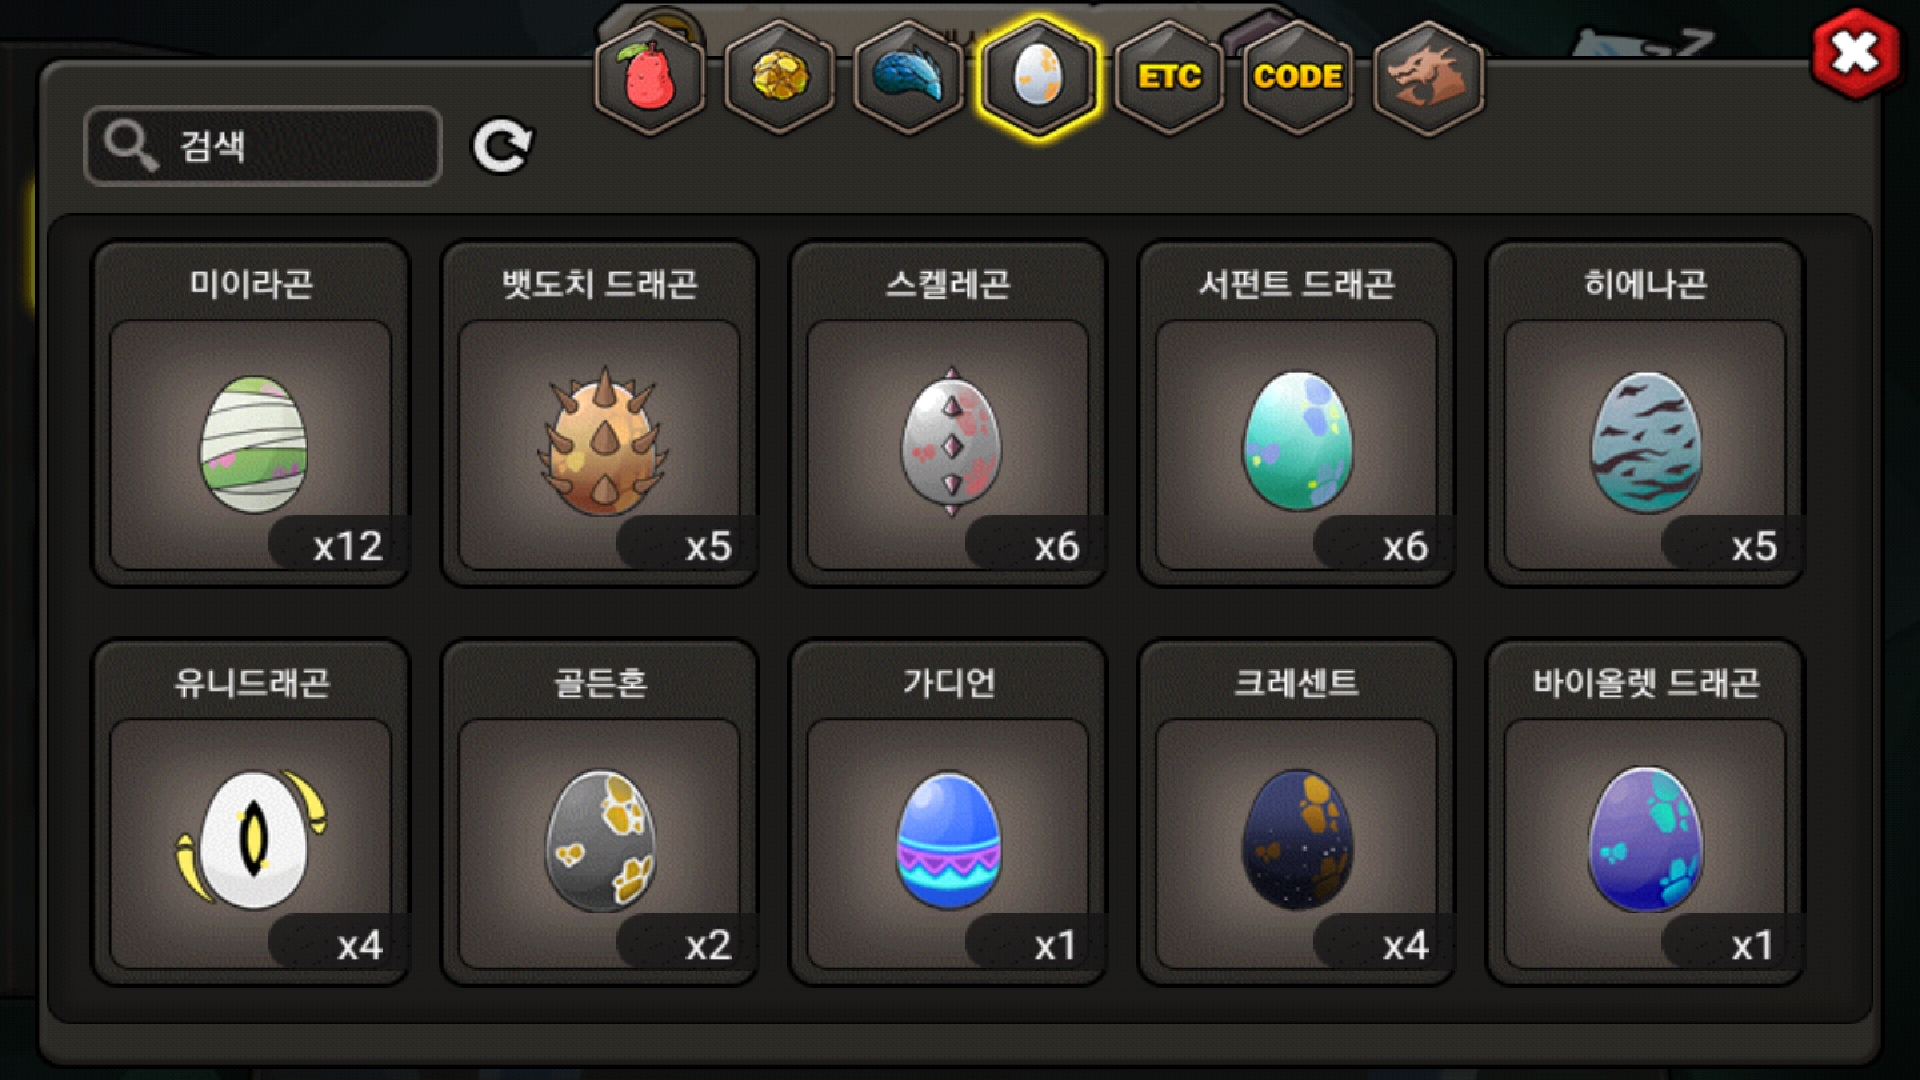Open the gold nugget tab
Image resolution: width=1920 pixels, height=1080 pixels.
780,77
